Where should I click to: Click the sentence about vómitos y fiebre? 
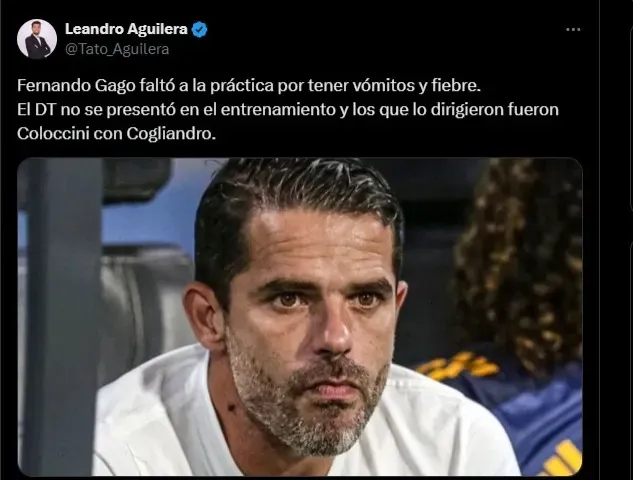pos(249,86)
